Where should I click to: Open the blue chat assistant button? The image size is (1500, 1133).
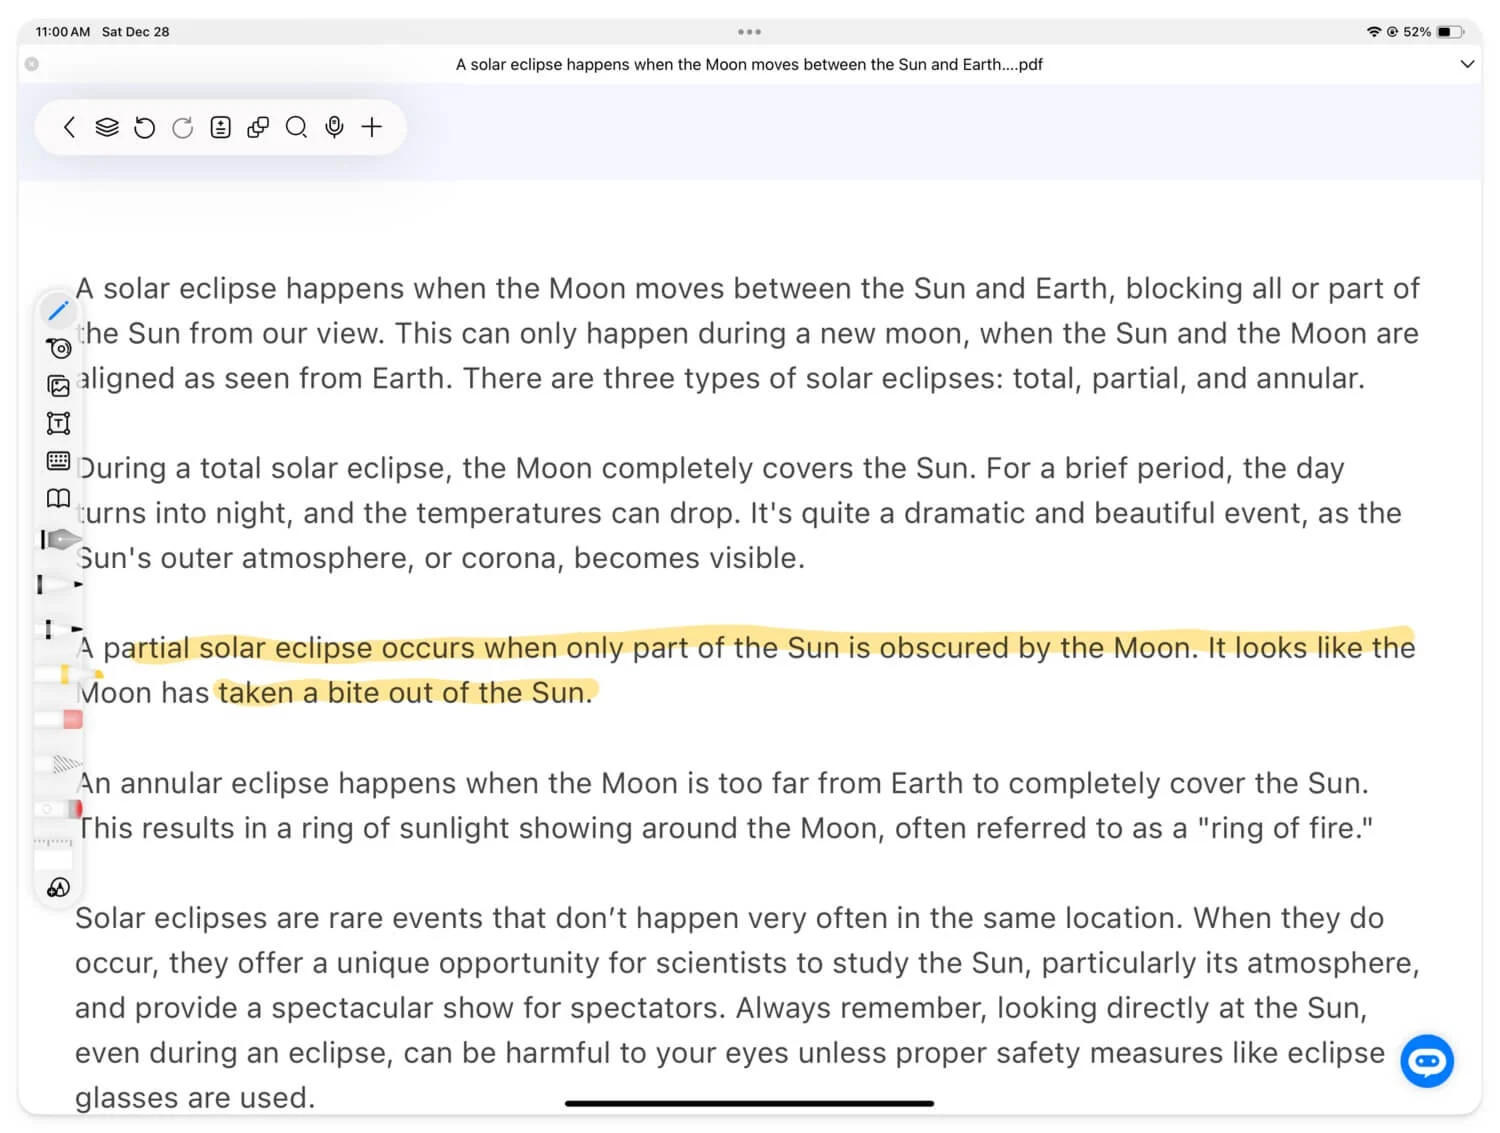click(1426, 1060)
